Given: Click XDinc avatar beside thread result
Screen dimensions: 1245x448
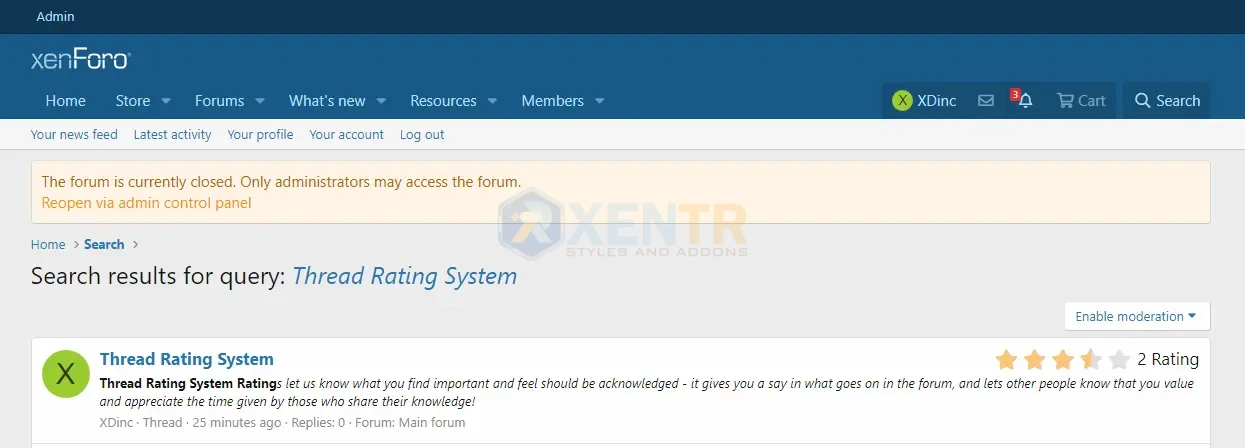Looking at the screenshot, I should coord(66,374).
